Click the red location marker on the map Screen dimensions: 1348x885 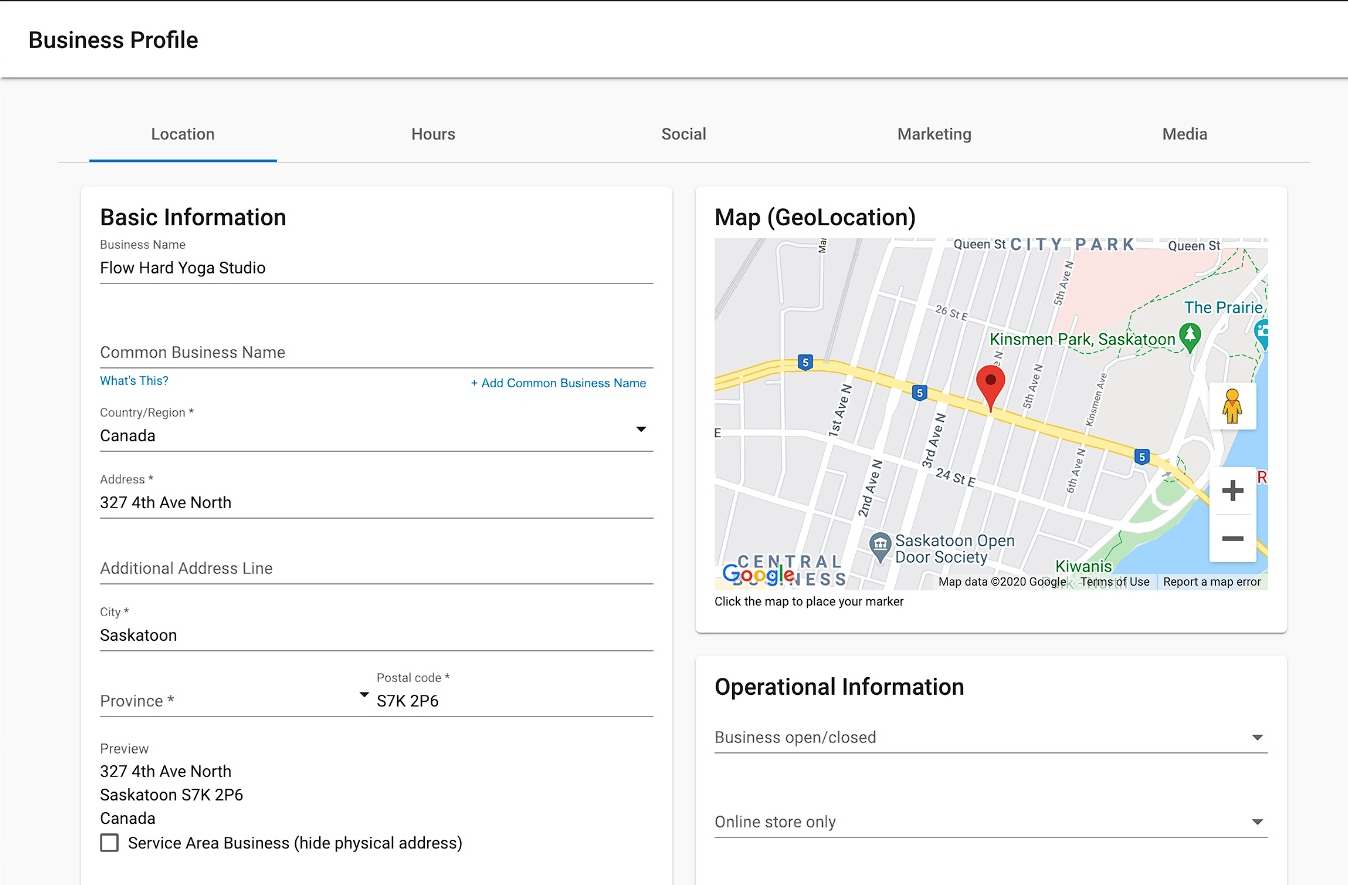point(990,385)
